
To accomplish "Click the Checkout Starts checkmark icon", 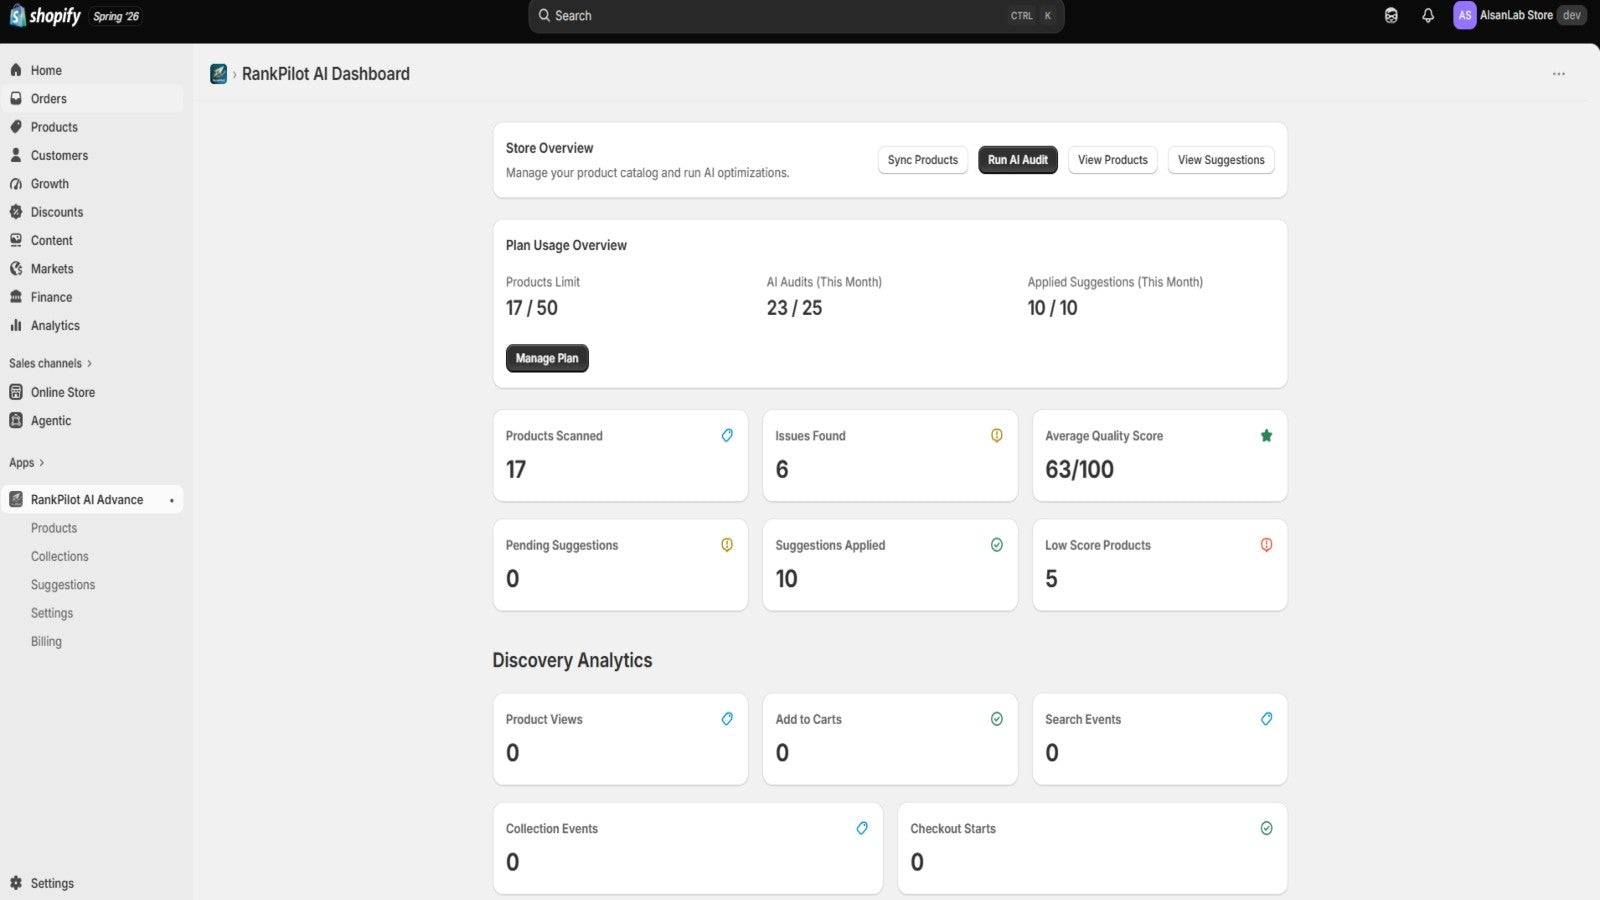I will click(1267, 828).
